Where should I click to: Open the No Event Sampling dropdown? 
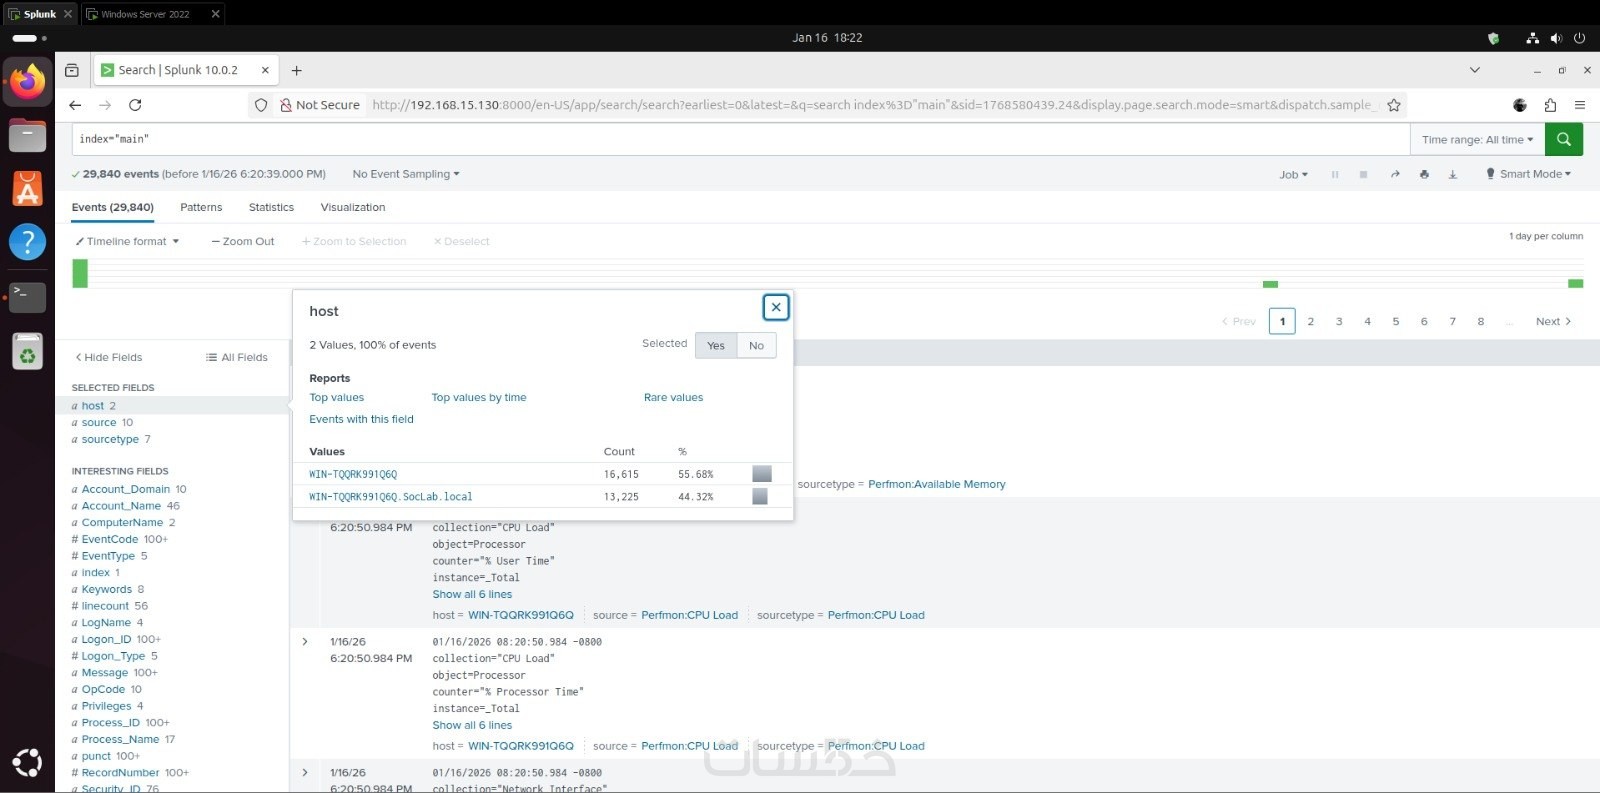tap(406, 174)
